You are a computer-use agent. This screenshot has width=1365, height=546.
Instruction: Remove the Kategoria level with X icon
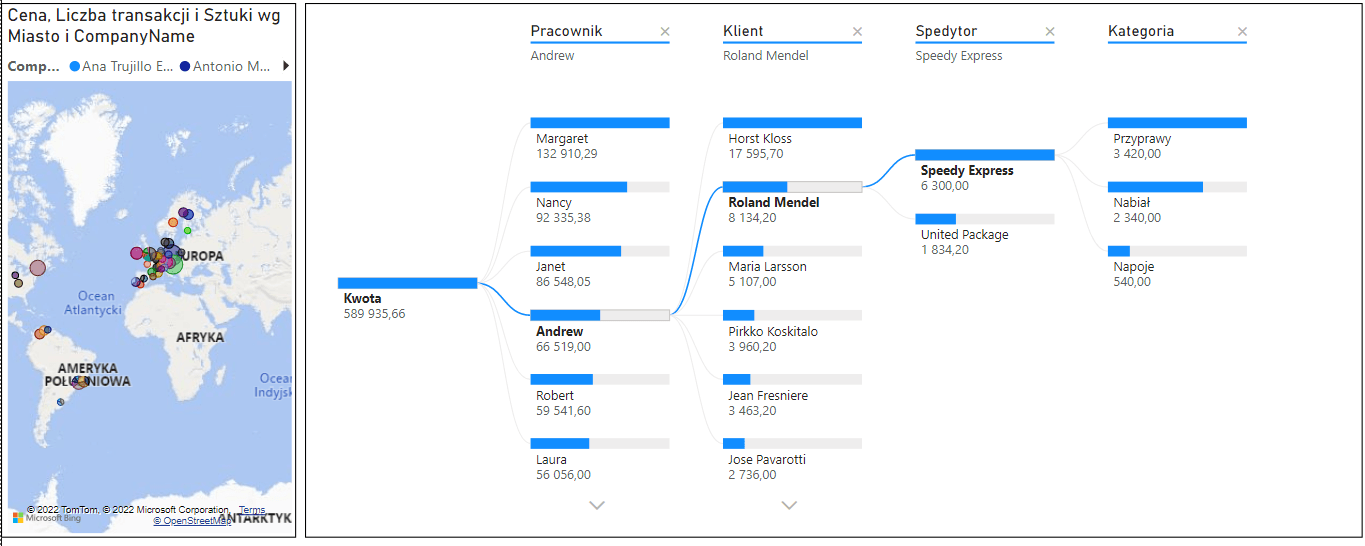[x=1242, y=32]
